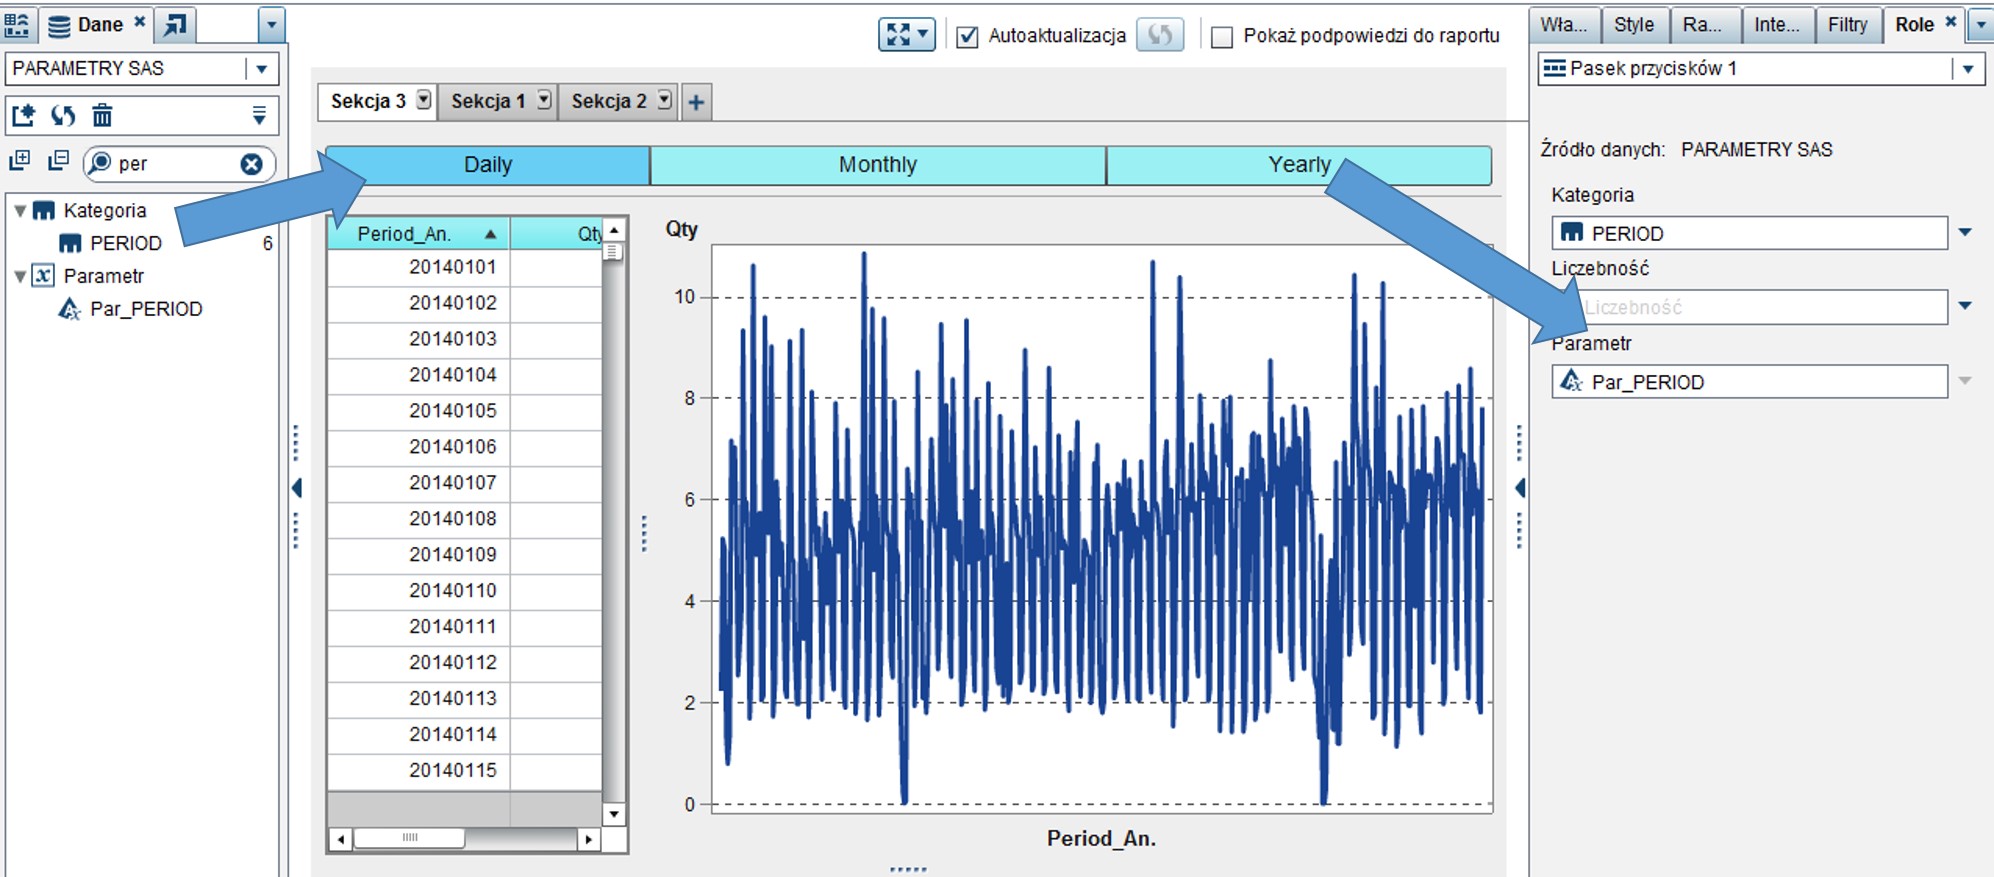Close the Dane tab
Image resolution: width=1994 pixels, height=877 pixels.
pos(140,21)
